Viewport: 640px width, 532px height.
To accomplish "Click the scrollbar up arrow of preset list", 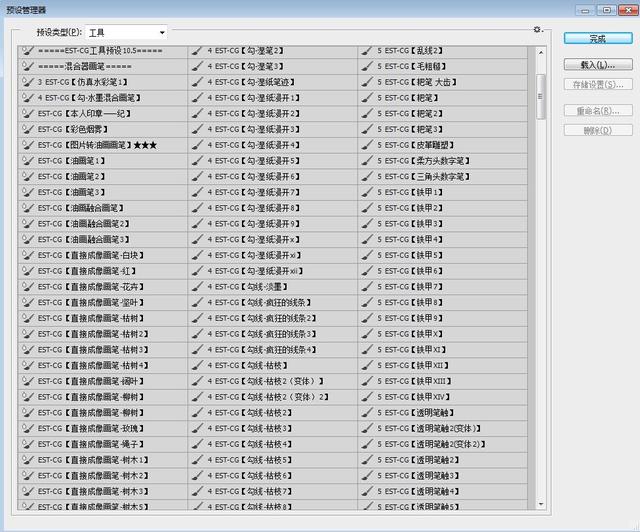I will (541, 52).
